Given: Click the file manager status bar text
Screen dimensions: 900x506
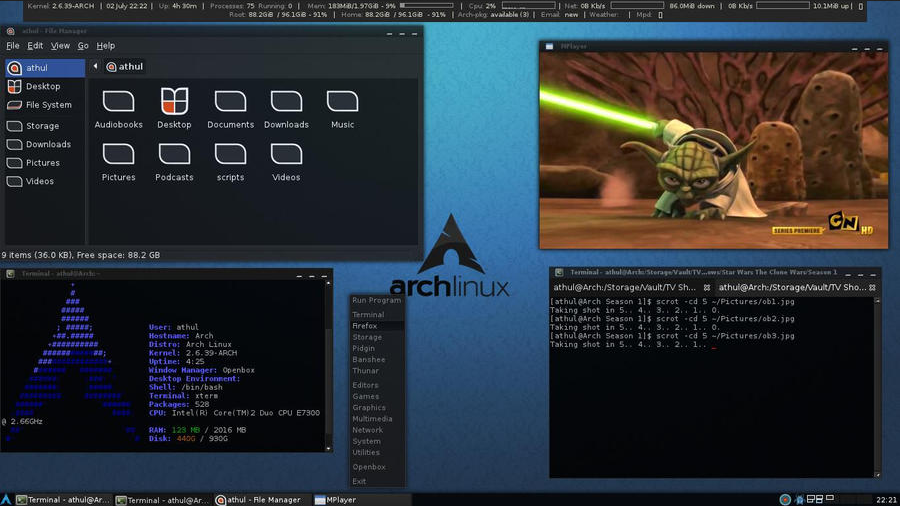Looking at the screenshot, I should click(x=80, y=255).
